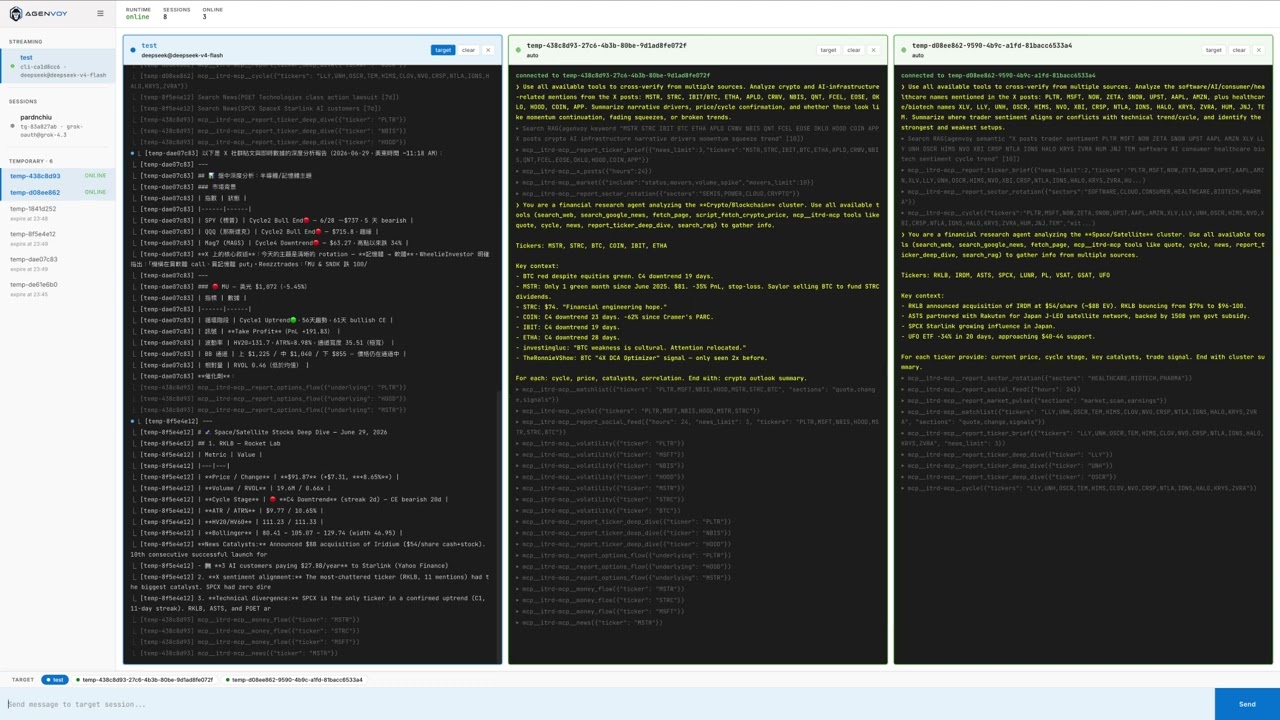Select the test target chip
The height and width of the screenshot is (720, 1280).
pos(55,680)
